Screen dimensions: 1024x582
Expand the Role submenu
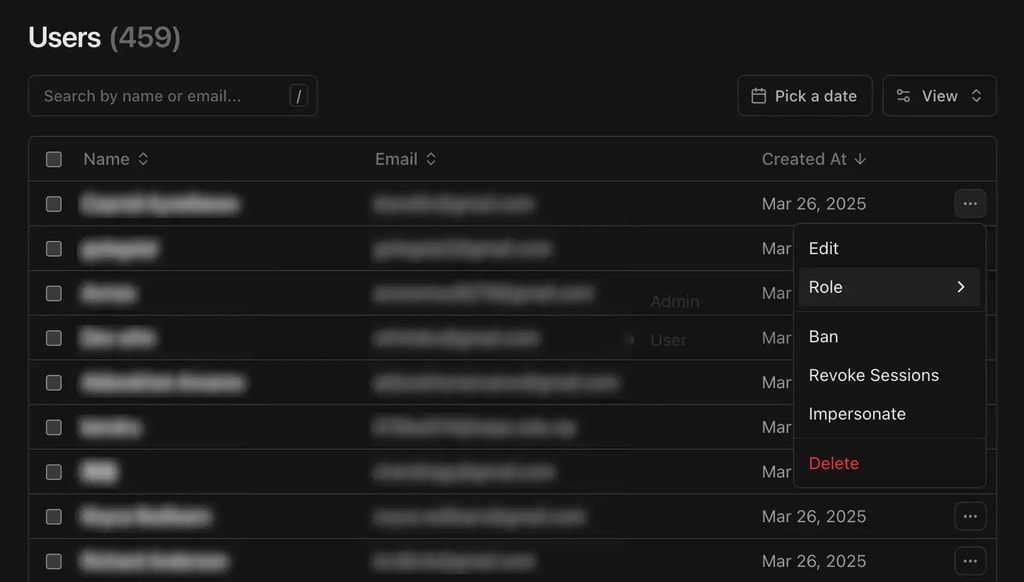pos(889,287)
